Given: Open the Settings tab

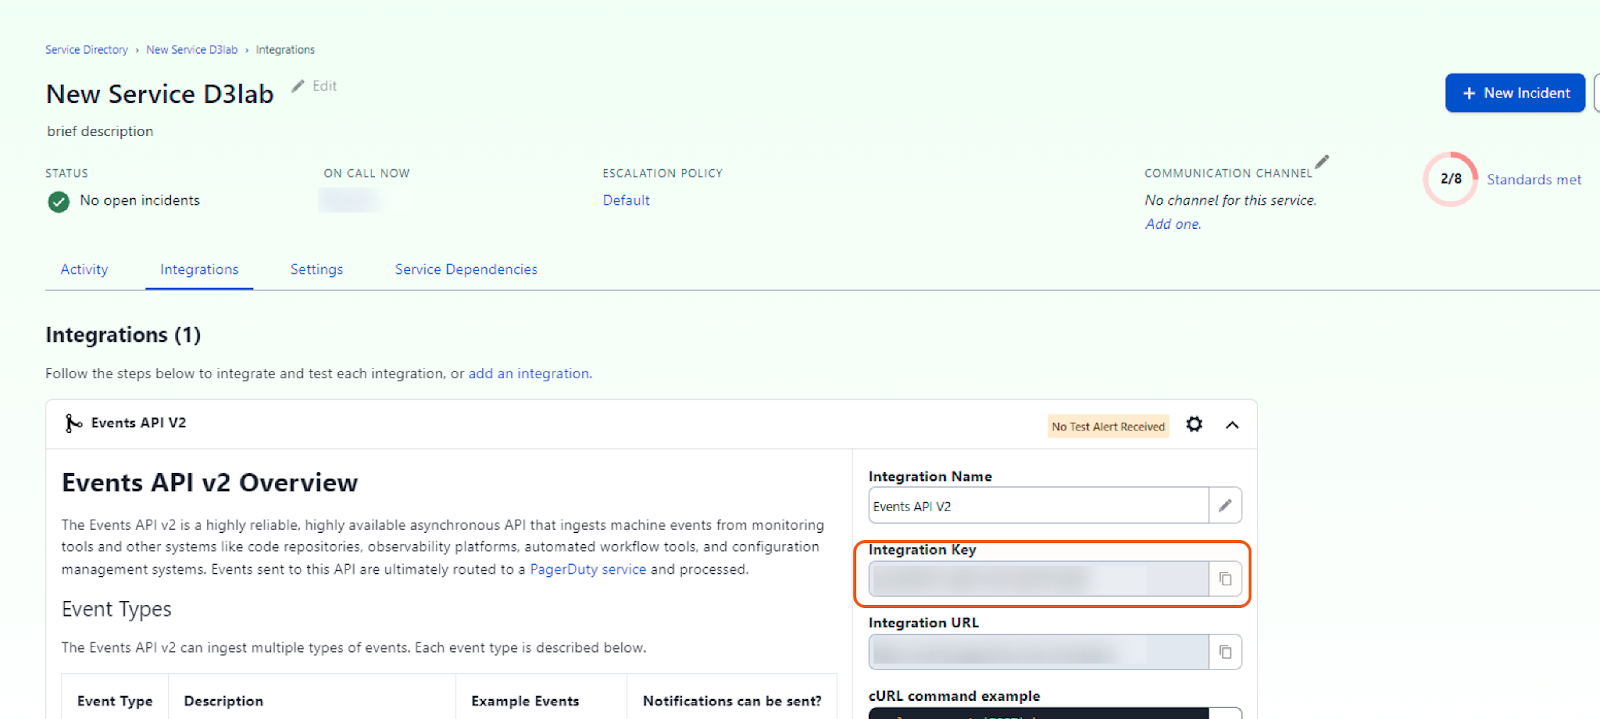Looking at the screenshot, I should [x=316, y=270].
